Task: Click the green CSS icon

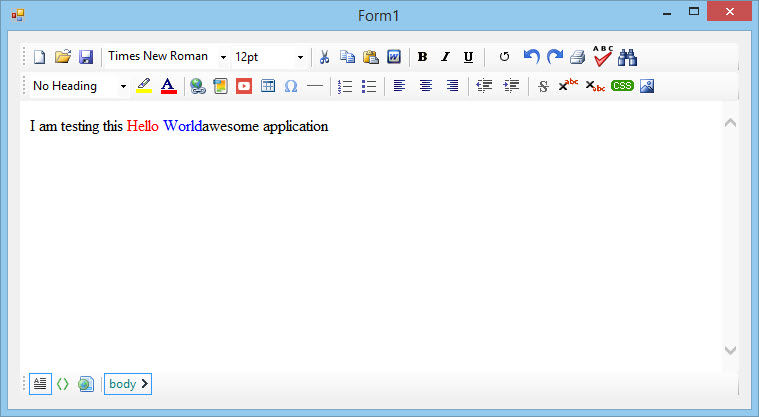Action: 622,86
